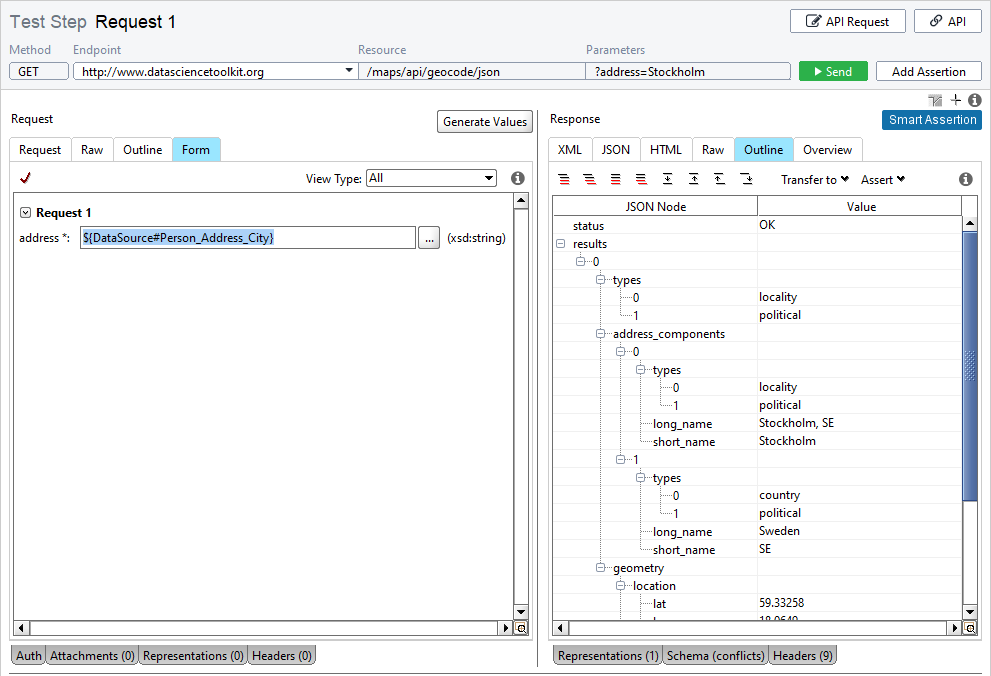This screenshot has height=676, width=991.
Task: Open Schema (conflicts) tab
Action: point(715,656)
